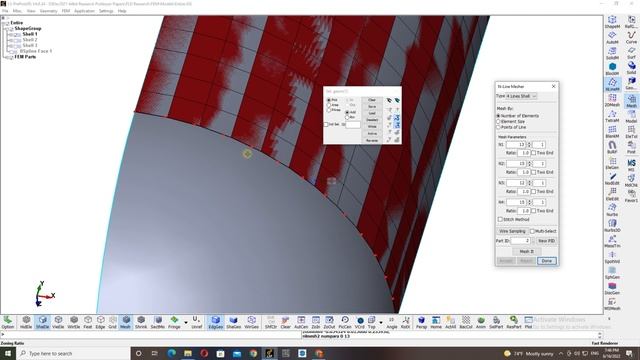The width and height of the screenshot is (640, 360).
Task: Open the Option icon in bottom toolbar
Action: [8, 322]
